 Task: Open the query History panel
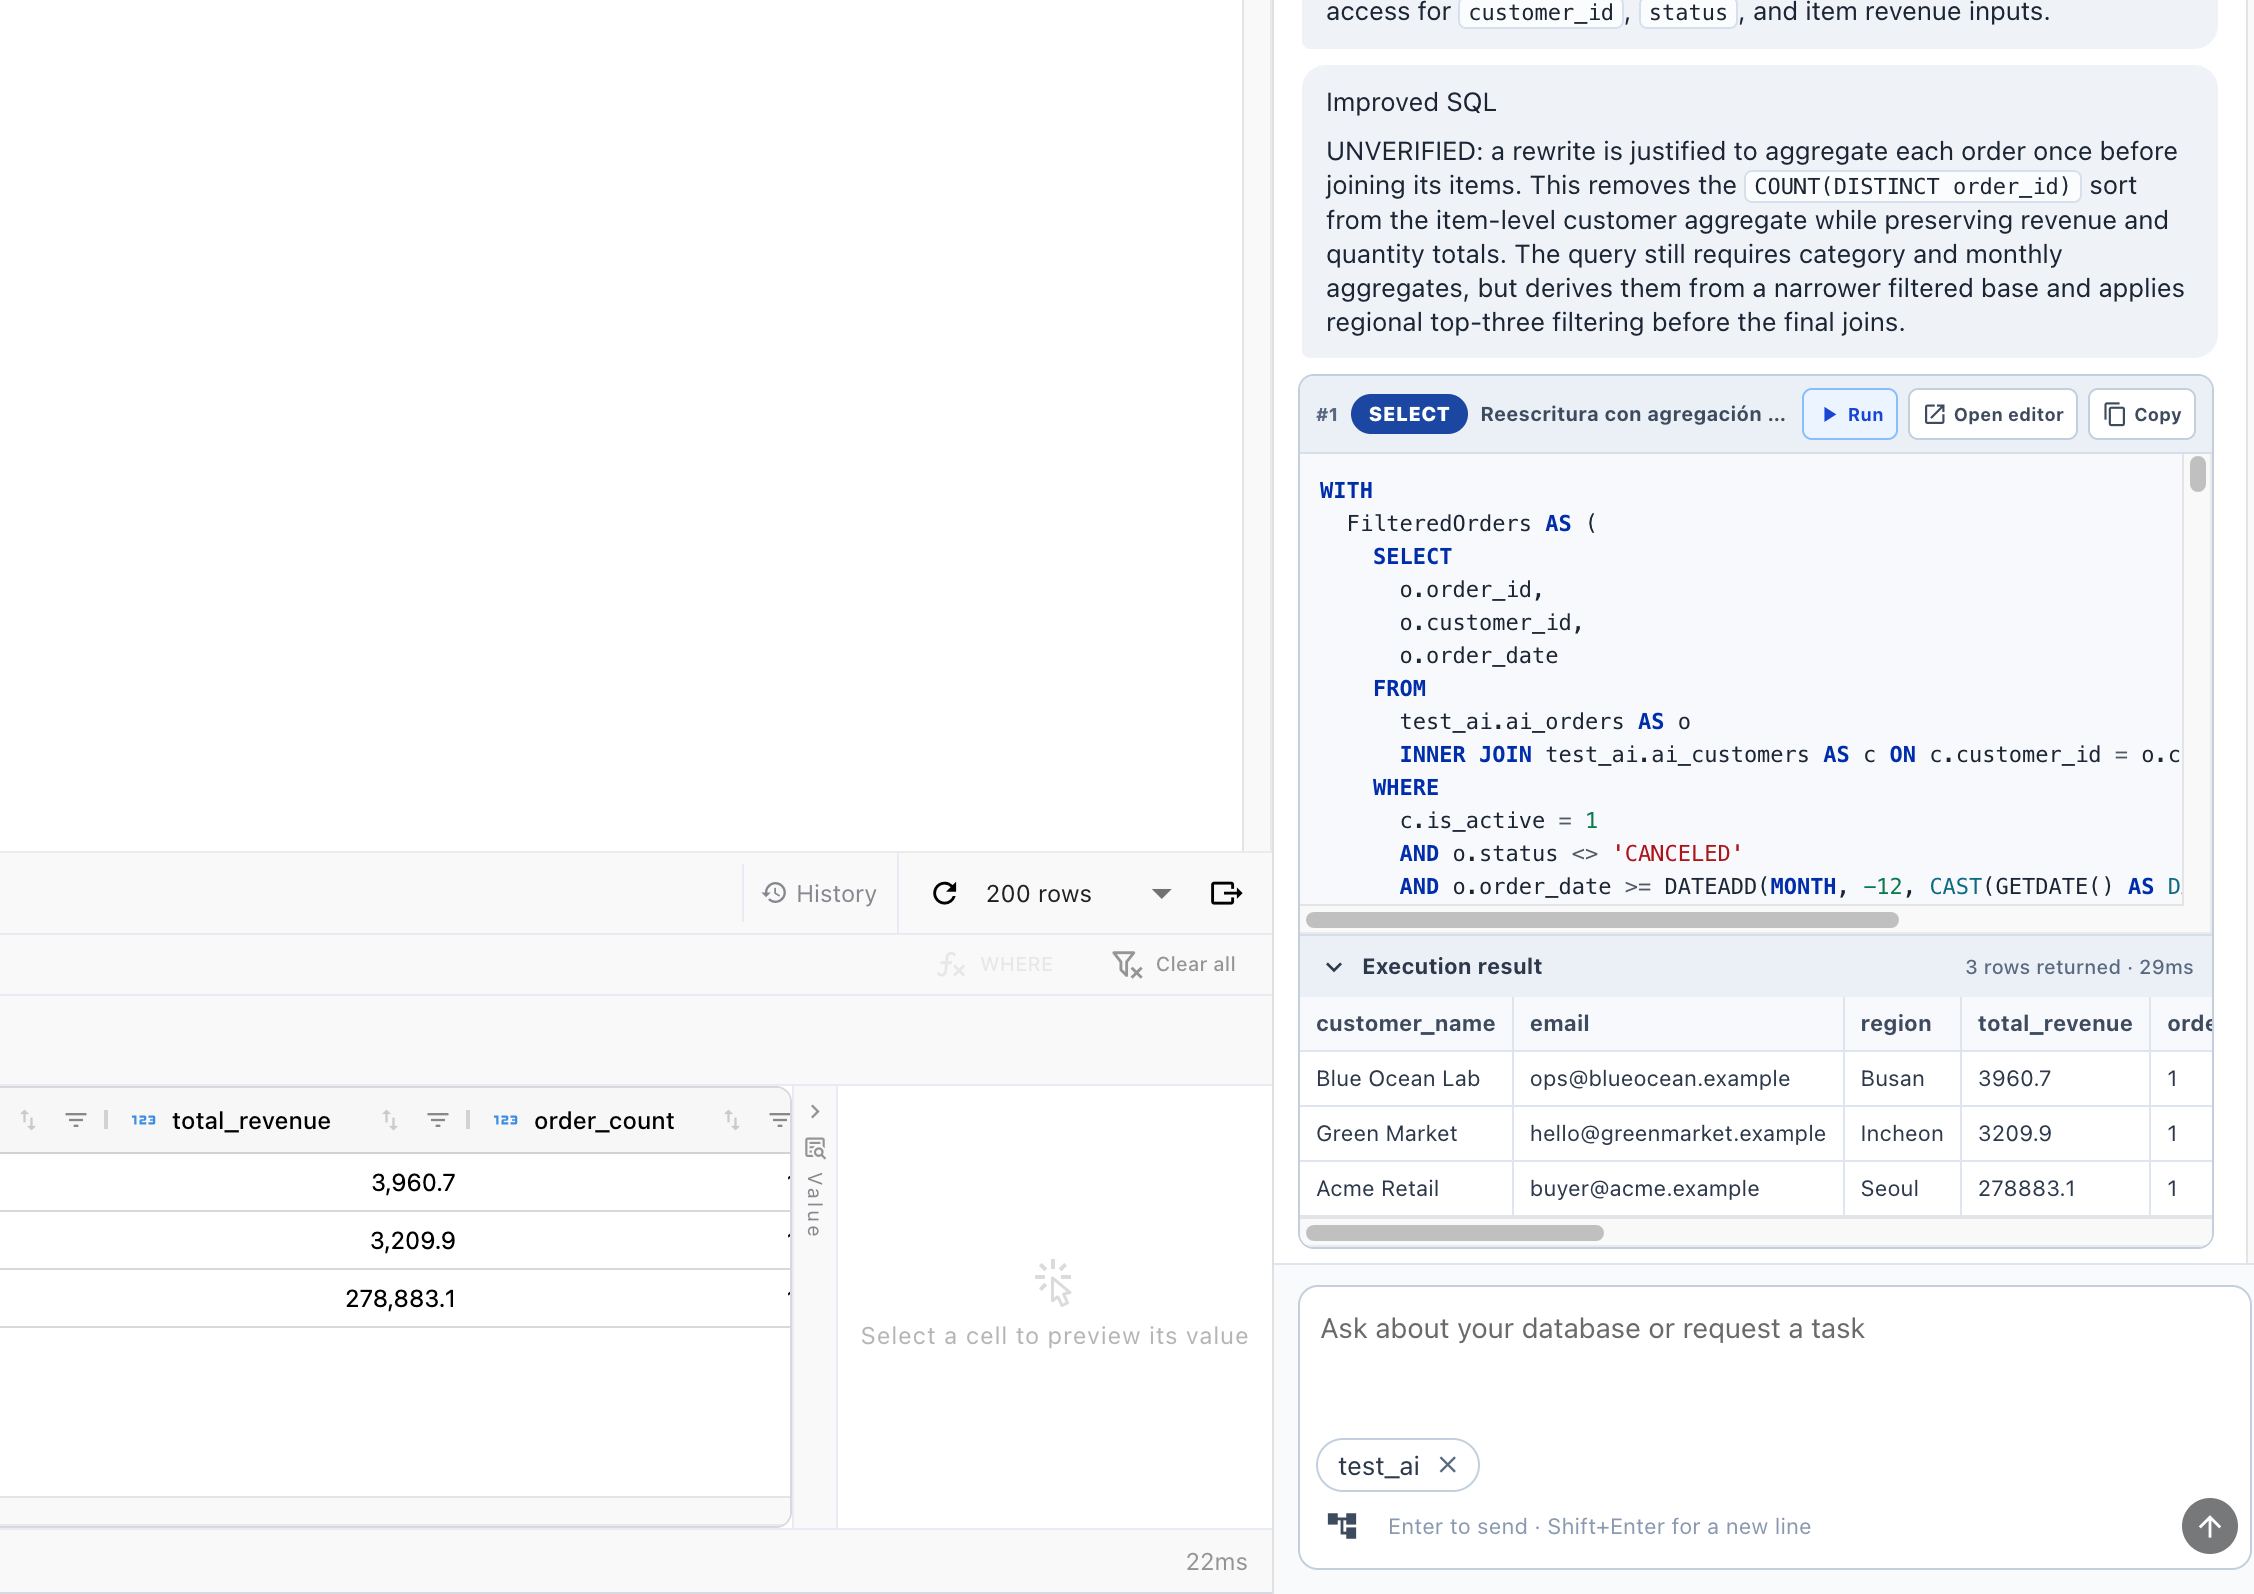pos(819,893)
